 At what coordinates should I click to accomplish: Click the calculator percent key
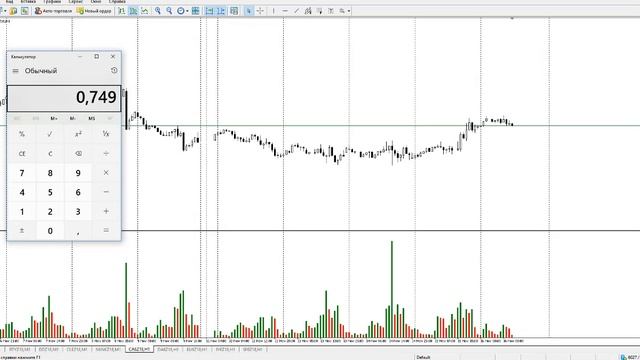click(22, 134)
